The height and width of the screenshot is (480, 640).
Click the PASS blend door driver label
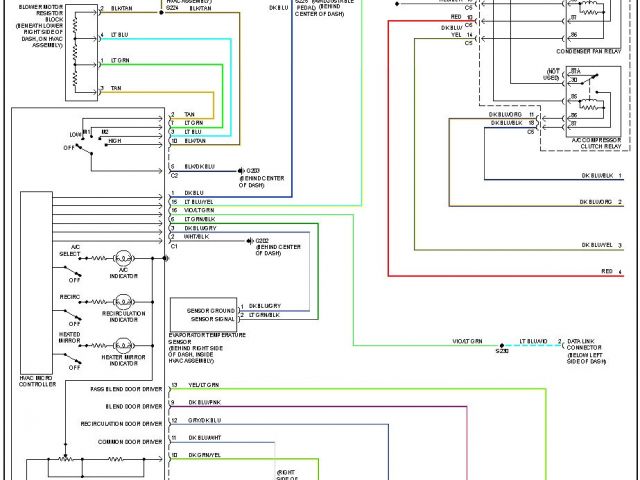pyautogui.click(x=126, y=385)
